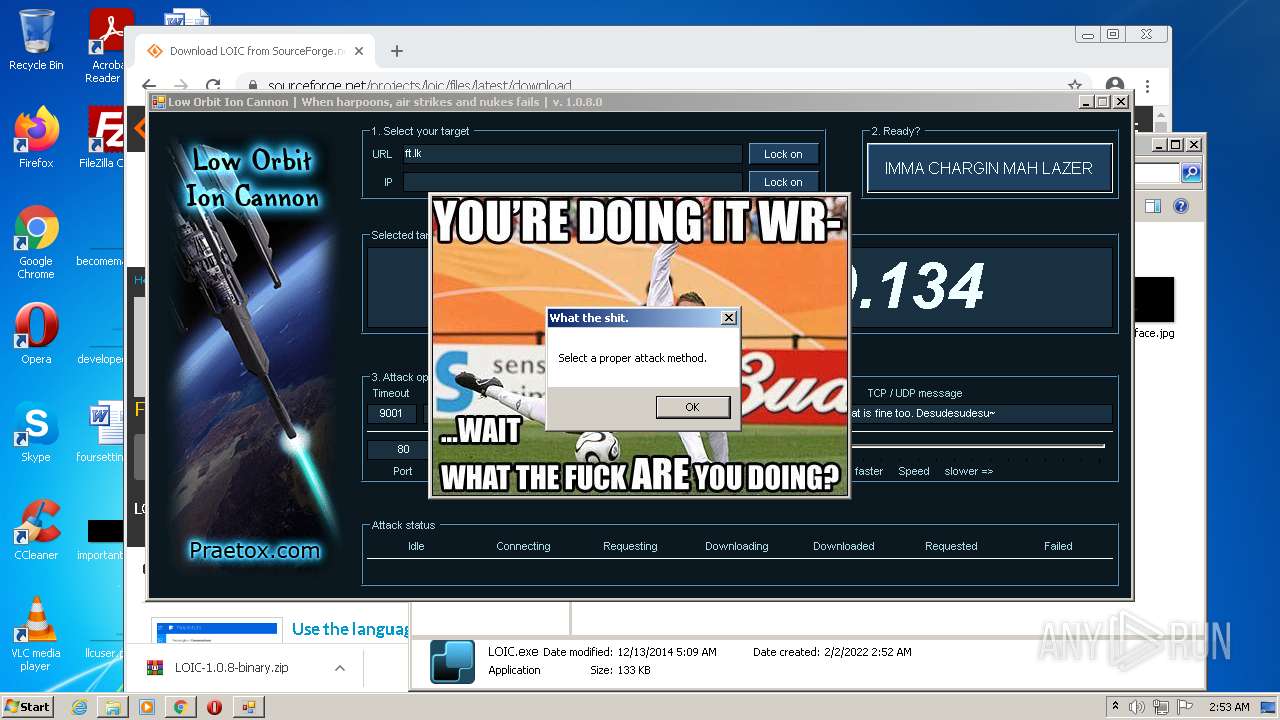This screenshot has height=720, width=1280.
Task: Select the face.jpg file in Explorer
Action: pyautogui.click(x=1153, y=308)
